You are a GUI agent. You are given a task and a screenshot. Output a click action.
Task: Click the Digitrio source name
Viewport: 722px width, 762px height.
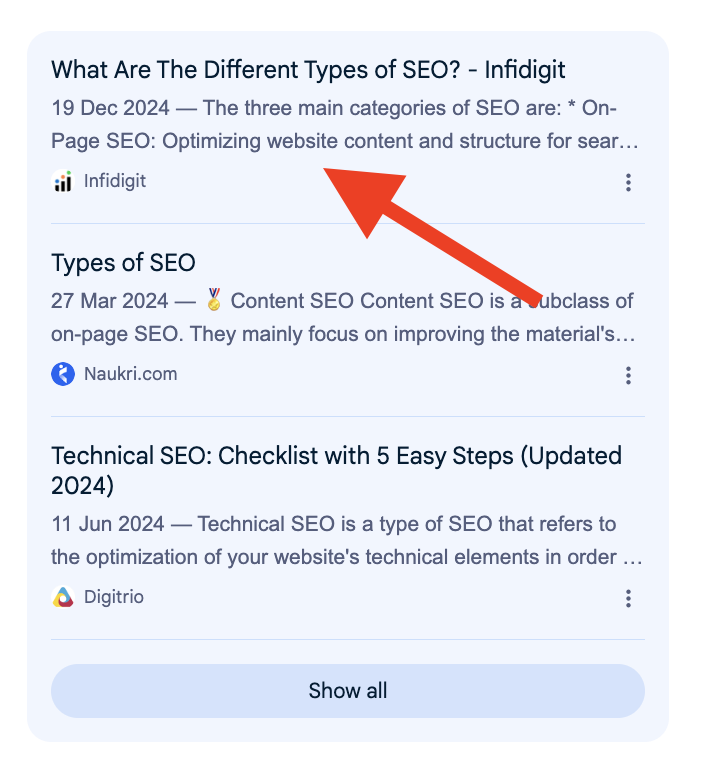(x=114, y=597)
